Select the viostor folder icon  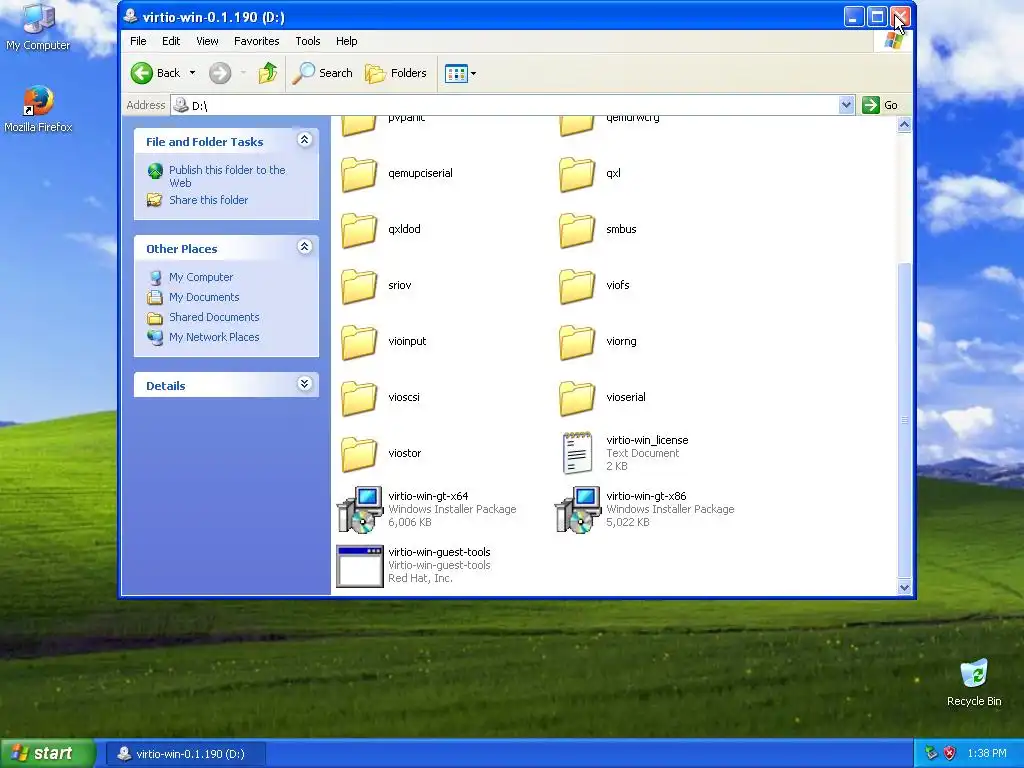click(x=359, y=455)
